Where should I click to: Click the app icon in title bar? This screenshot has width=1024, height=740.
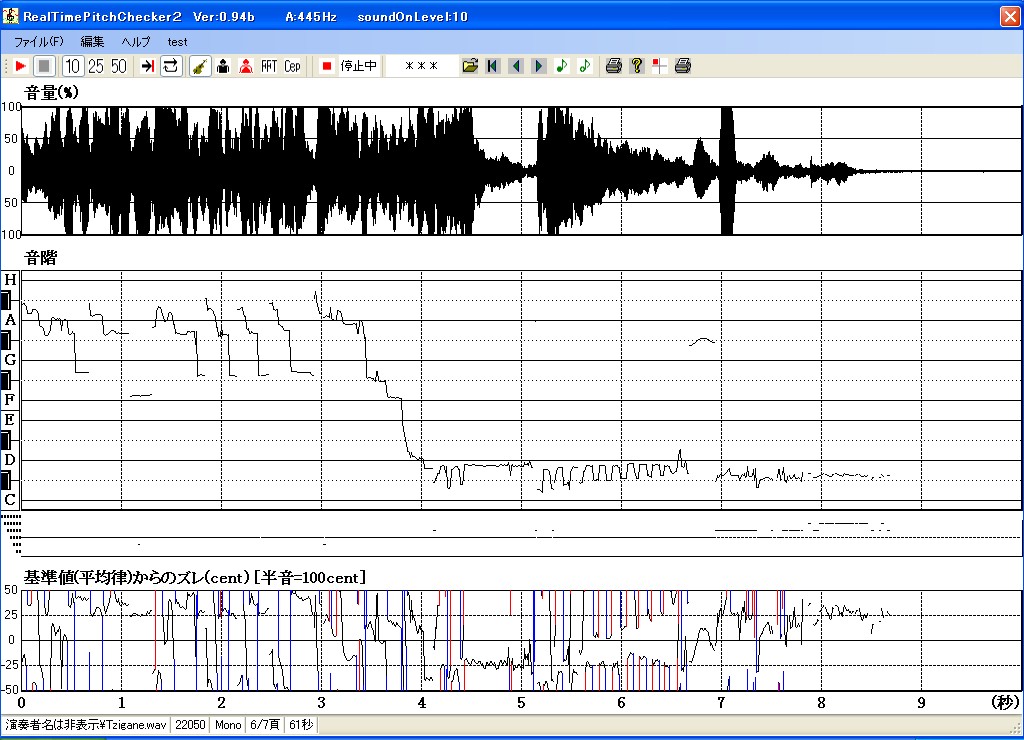pyautogui.click(x=11, y=16)
